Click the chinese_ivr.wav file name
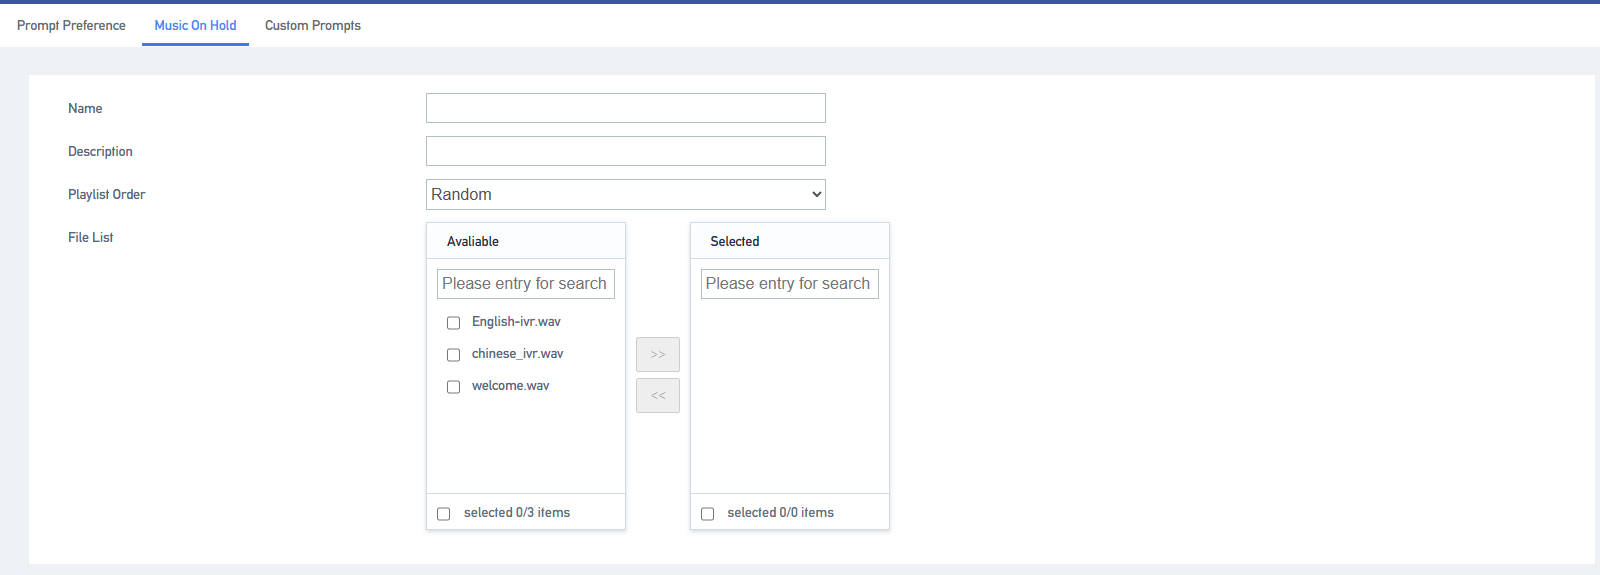Image resolution: width=1600 pixels, height=575 pixels. 517,354
